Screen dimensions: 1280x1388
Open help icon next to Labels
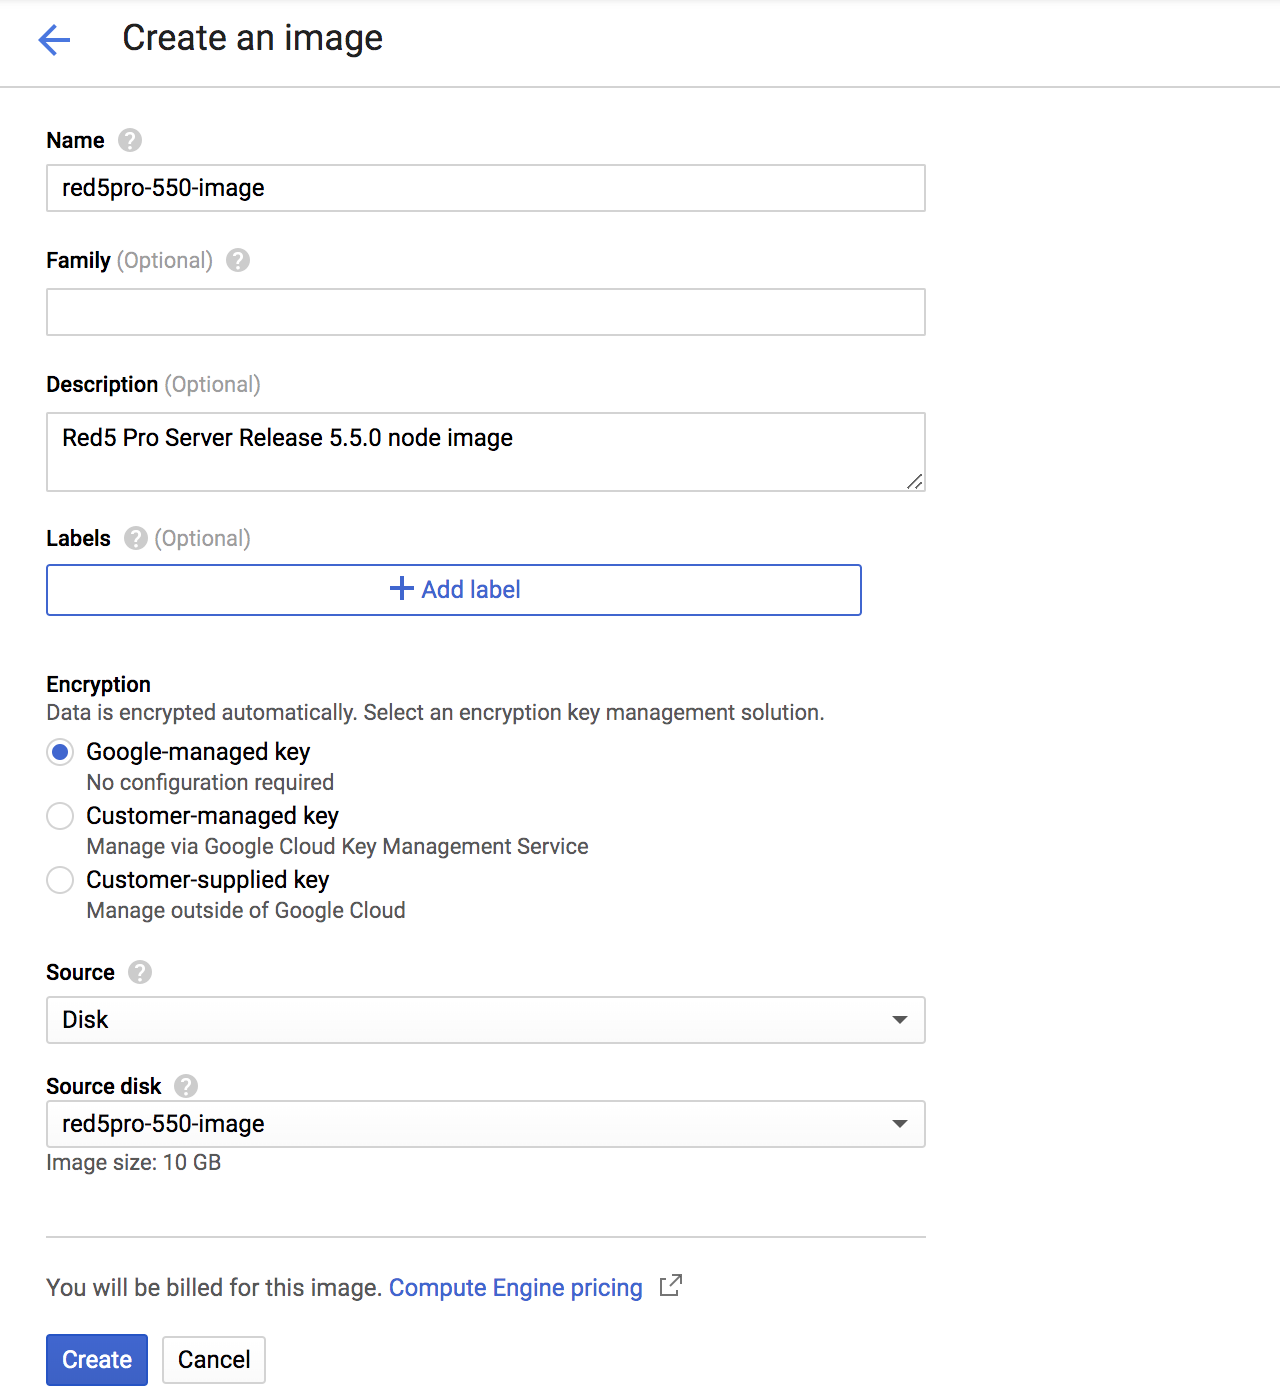pyautogui.click(x=136, y=538)
